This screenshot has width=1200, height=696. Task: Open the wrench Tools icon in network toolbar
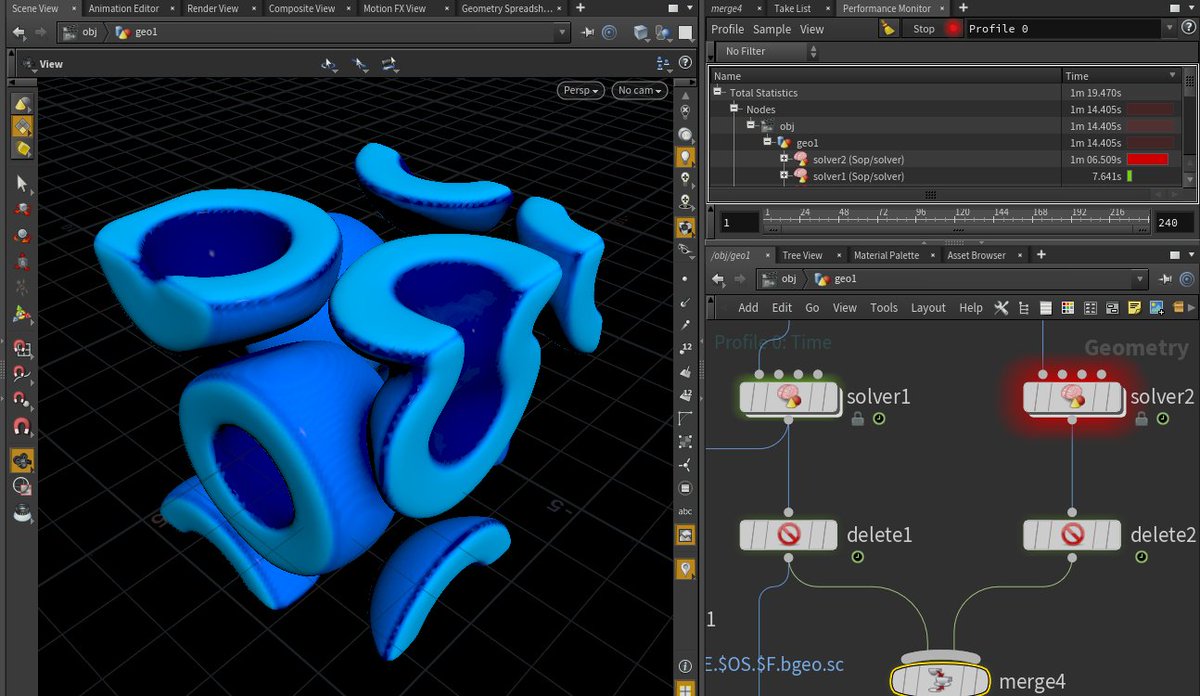click(x=1001, y=308)
